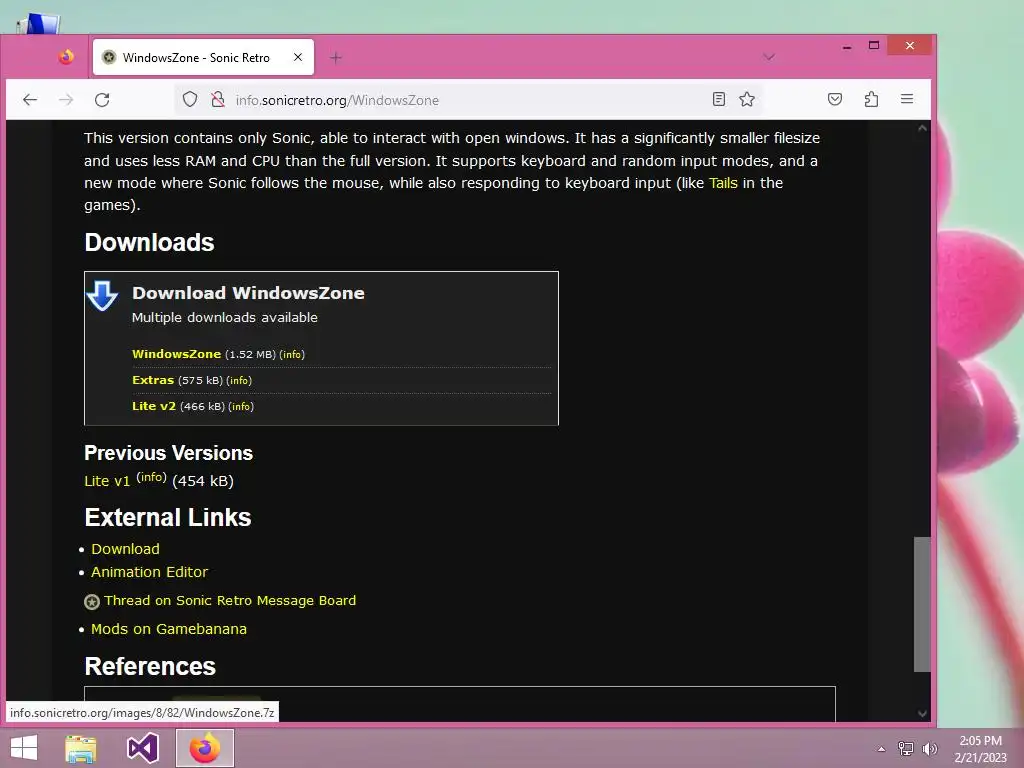This screenshot has width=1024, height=768.
Task: Open info link for Extras download
Action: coord(239,381)
